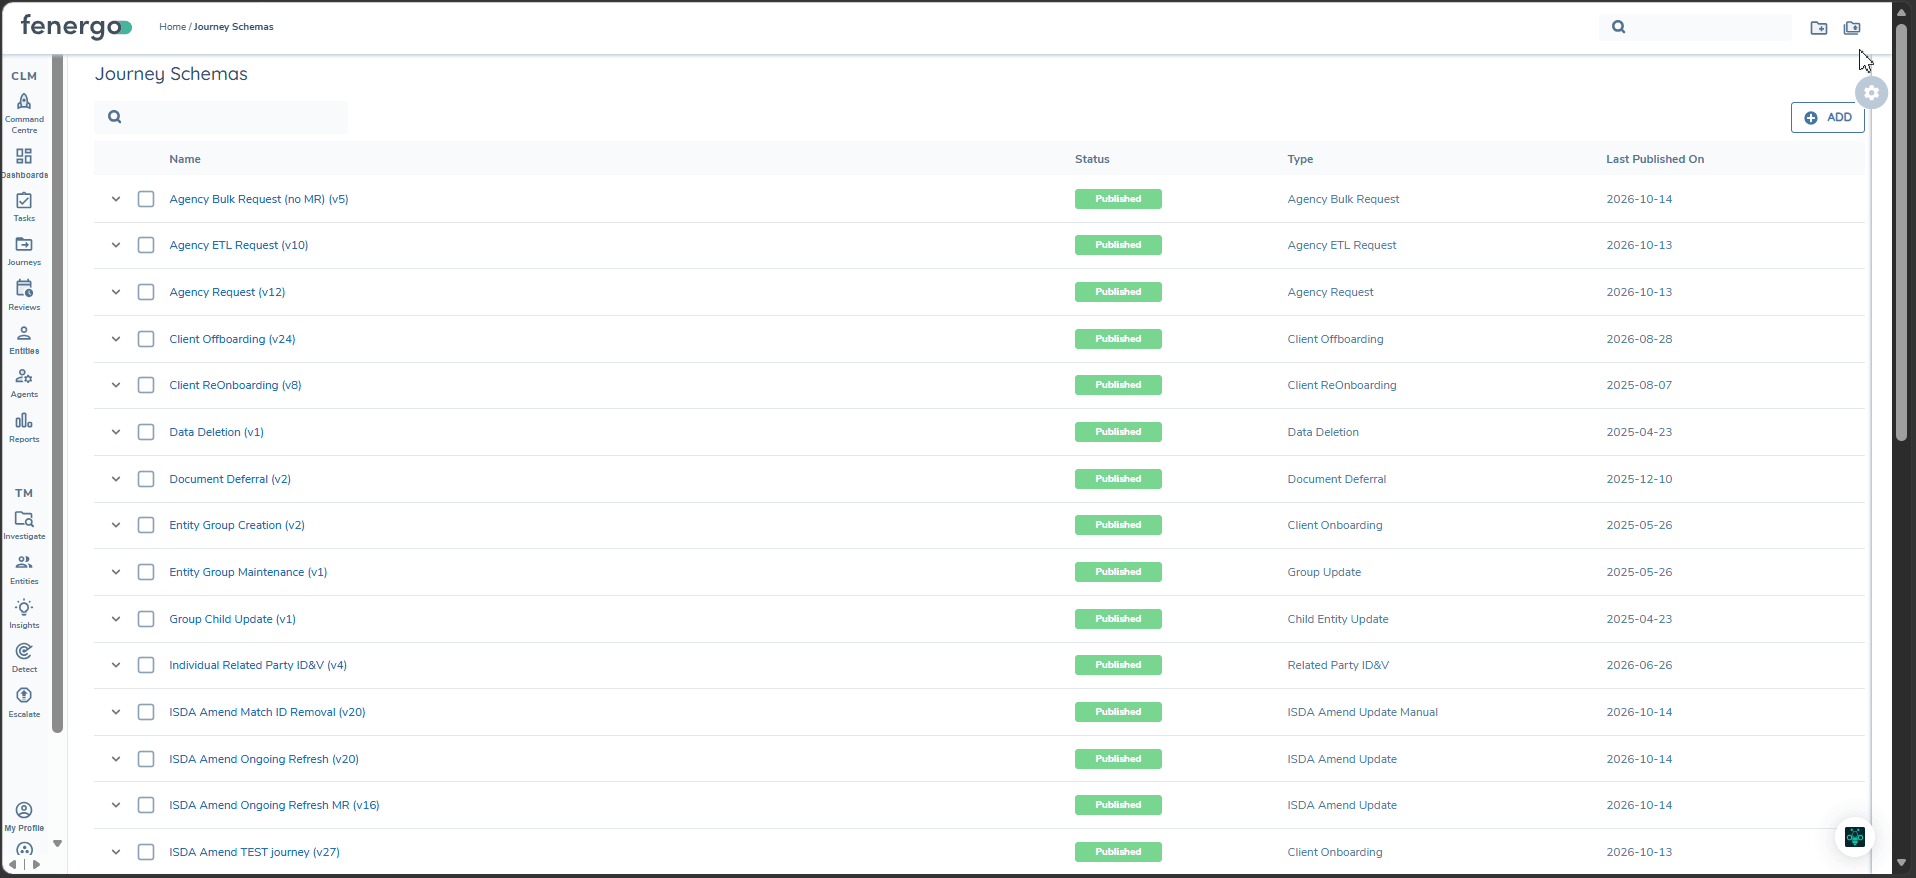This screenshot has height=878, width=1916.
Task: Open the Tasks section
Action: point(24,207)
